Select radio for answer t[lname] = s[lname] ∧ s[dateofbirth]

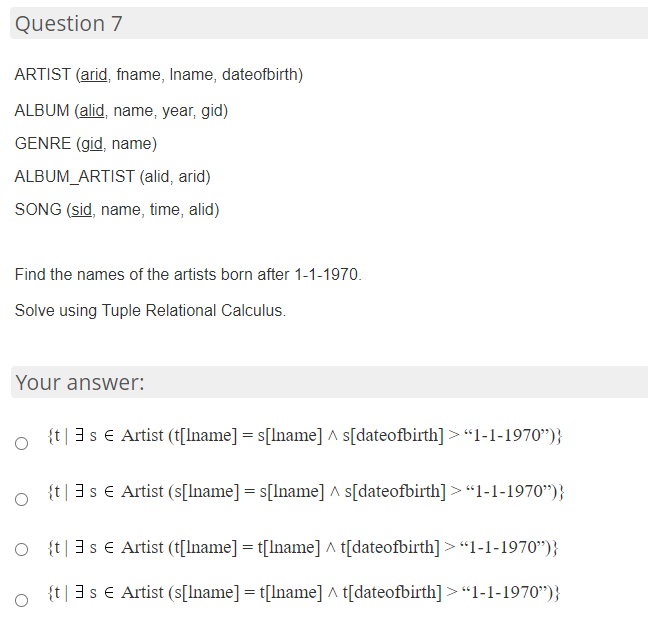click(21, 443)
